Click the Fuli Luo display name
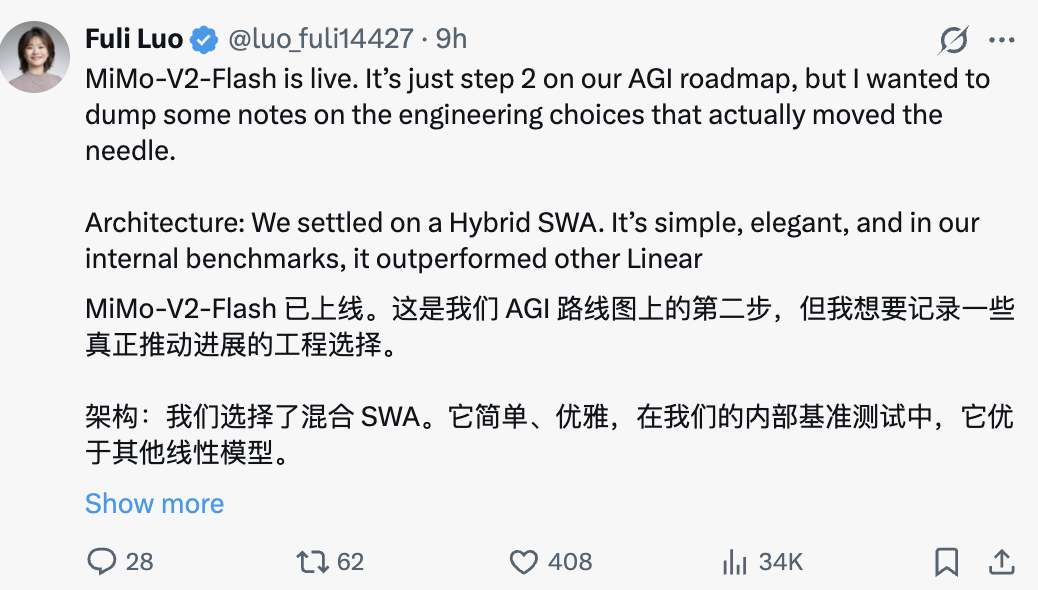1038x590 pixels. [x=134, y=39]
